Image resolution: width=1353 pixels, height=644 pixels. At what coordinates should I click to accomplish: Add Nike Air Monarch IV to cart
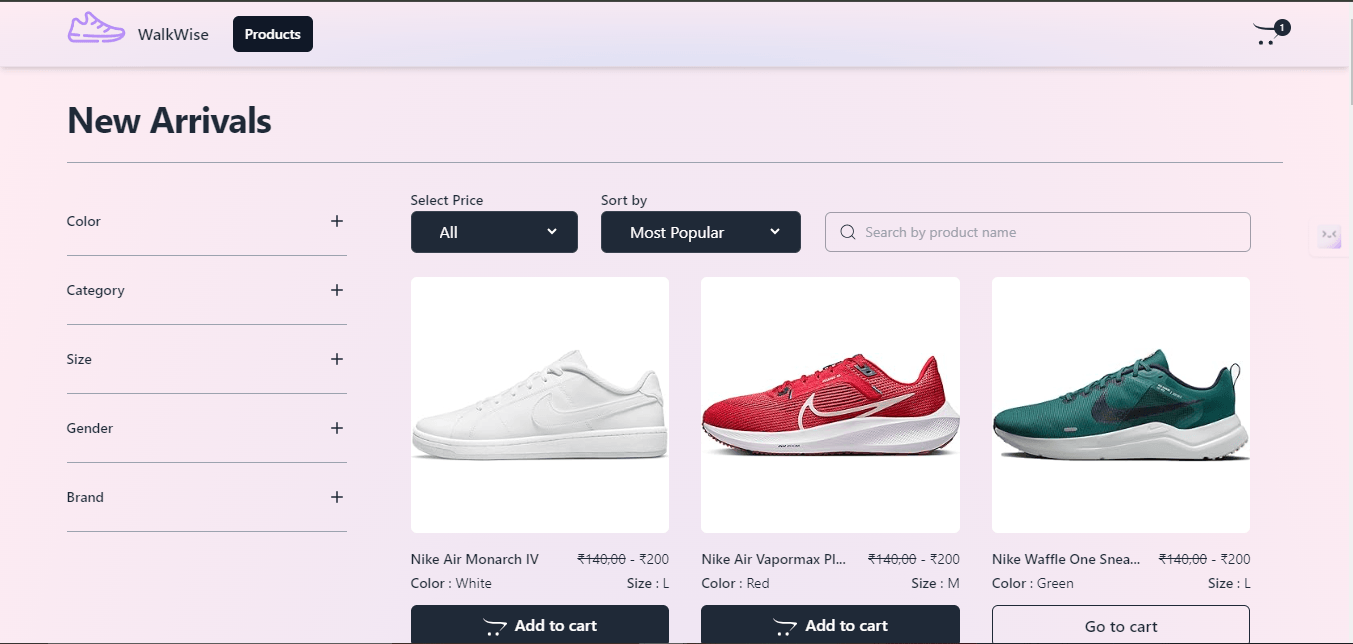(540, 625)
